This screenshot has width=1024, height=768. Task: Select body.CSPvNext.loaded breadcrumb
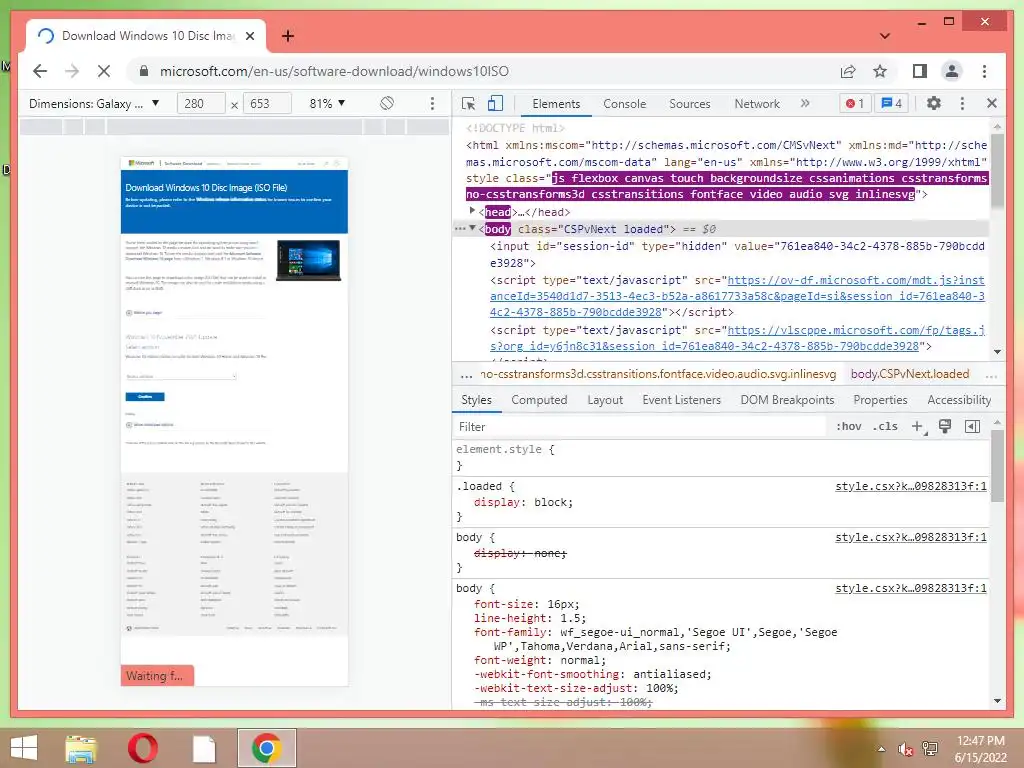[x=910, y=374]
